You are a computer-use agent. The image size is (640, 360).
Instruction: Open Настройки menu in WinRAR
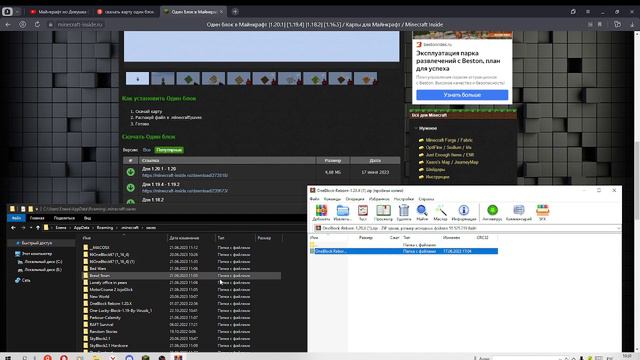(404, 199)
